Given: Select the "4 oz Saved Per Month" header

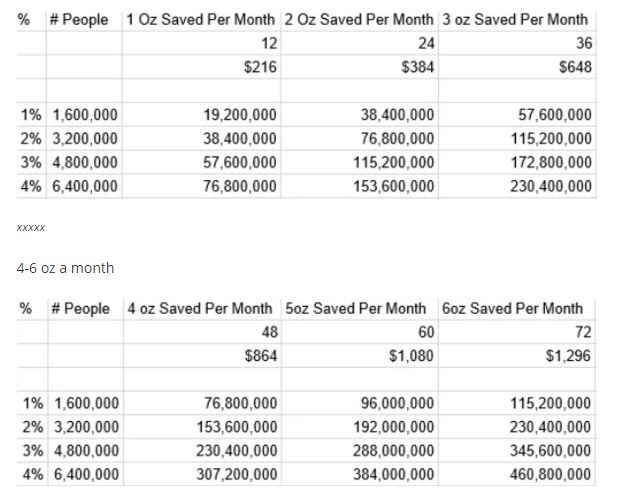Looking at the screenshot, I should pos(200,309).
